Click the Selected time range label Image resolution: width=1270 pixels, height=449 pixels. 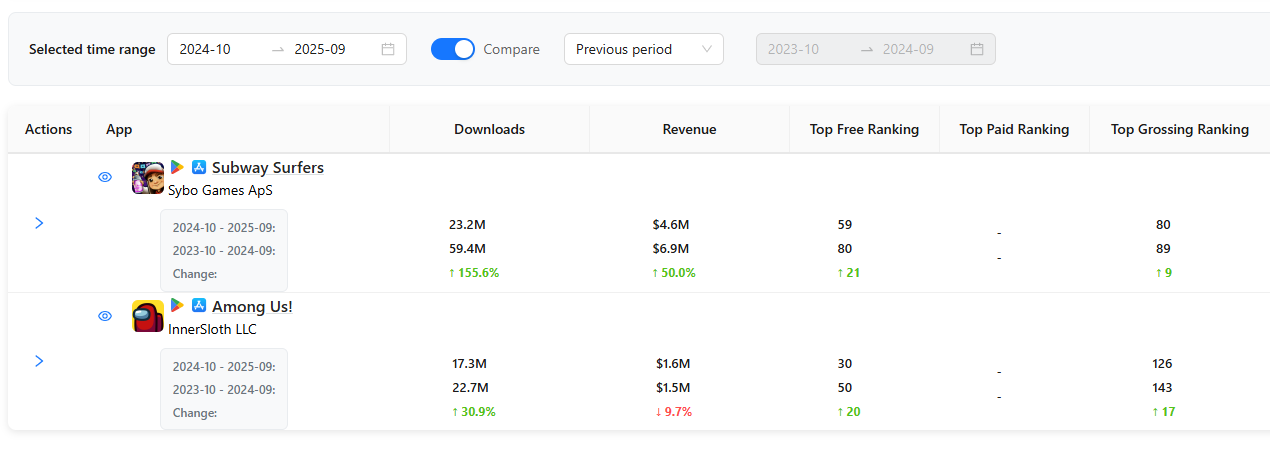(x=92, y=49)
